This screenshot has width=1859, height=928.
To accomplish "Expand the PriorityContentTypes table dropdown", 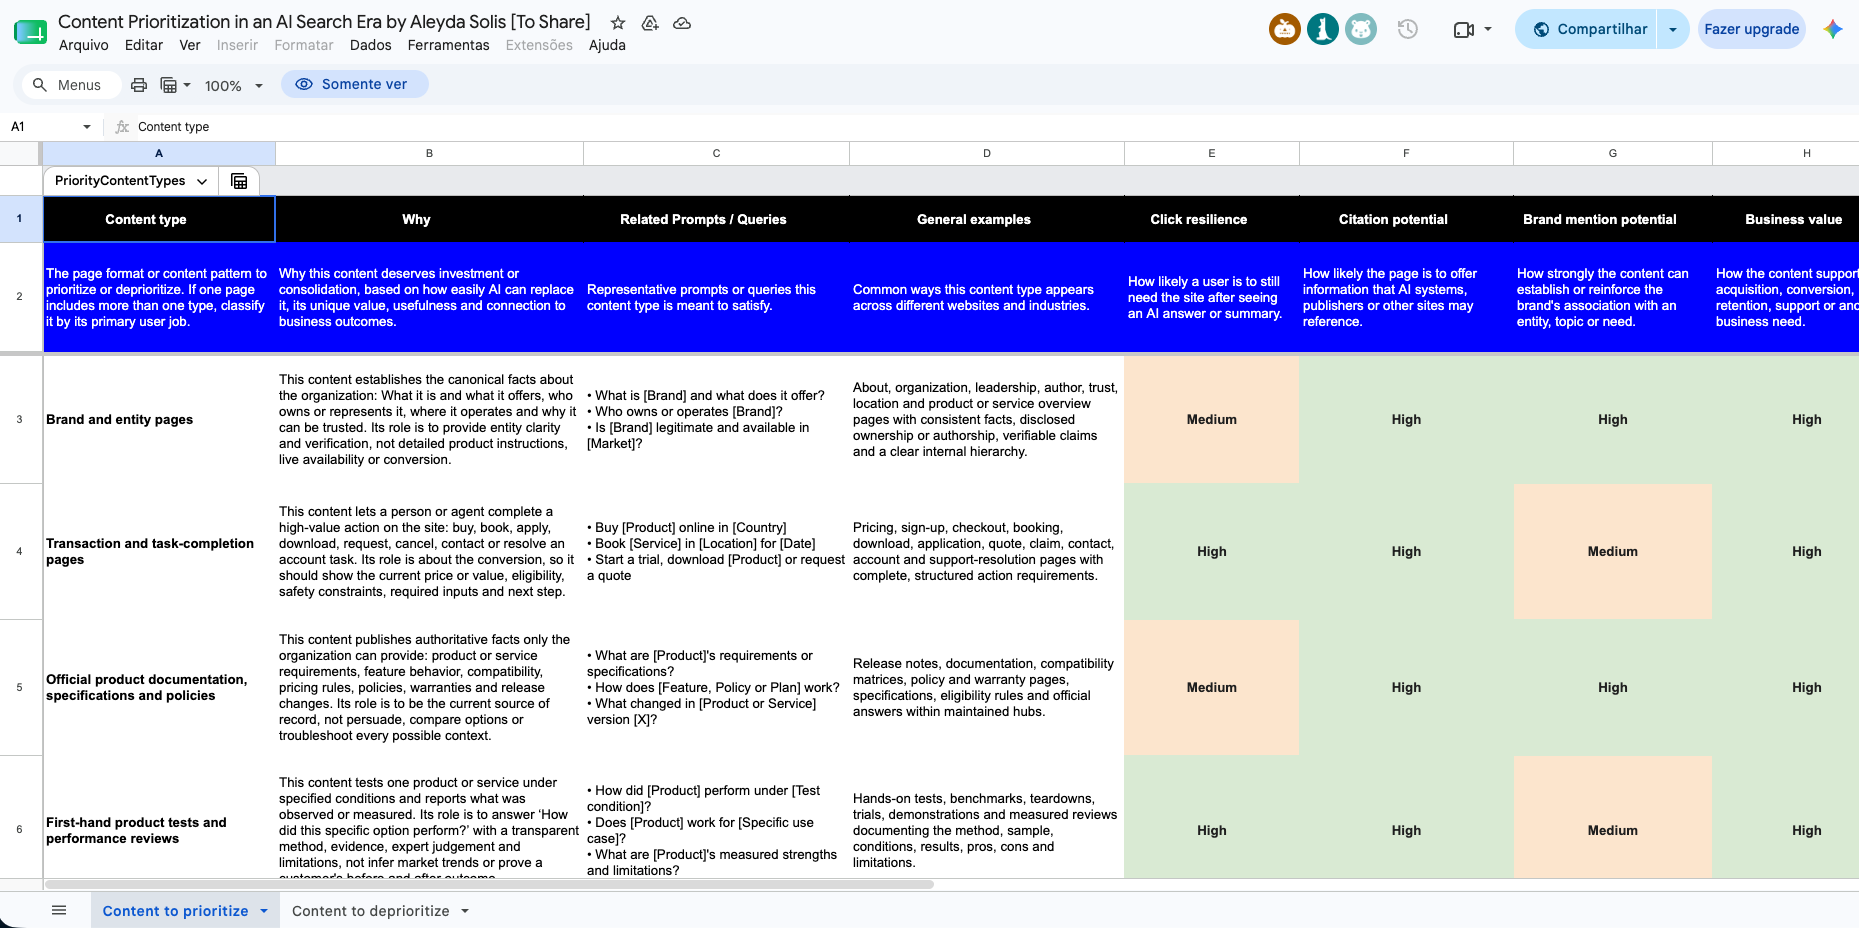I will point(202,181).
